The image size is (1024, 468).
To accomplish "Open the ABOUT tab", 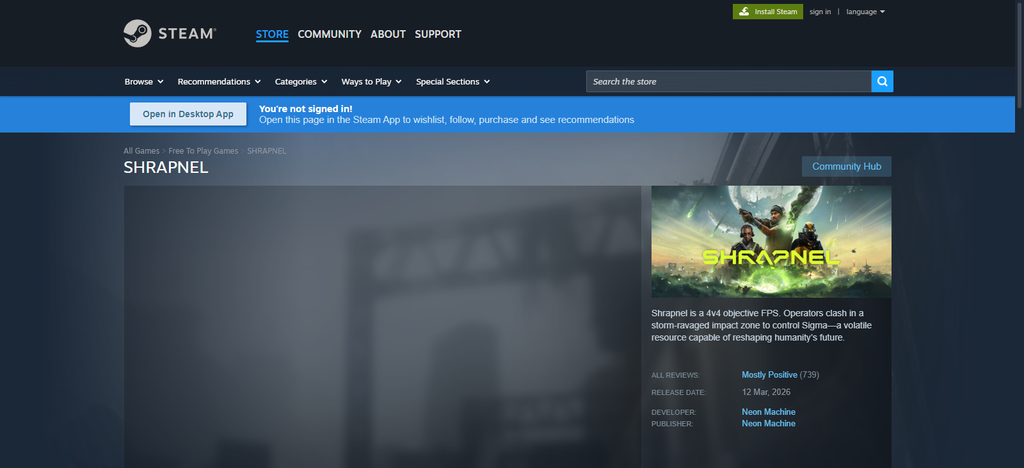I will click(x=388, y=34).
